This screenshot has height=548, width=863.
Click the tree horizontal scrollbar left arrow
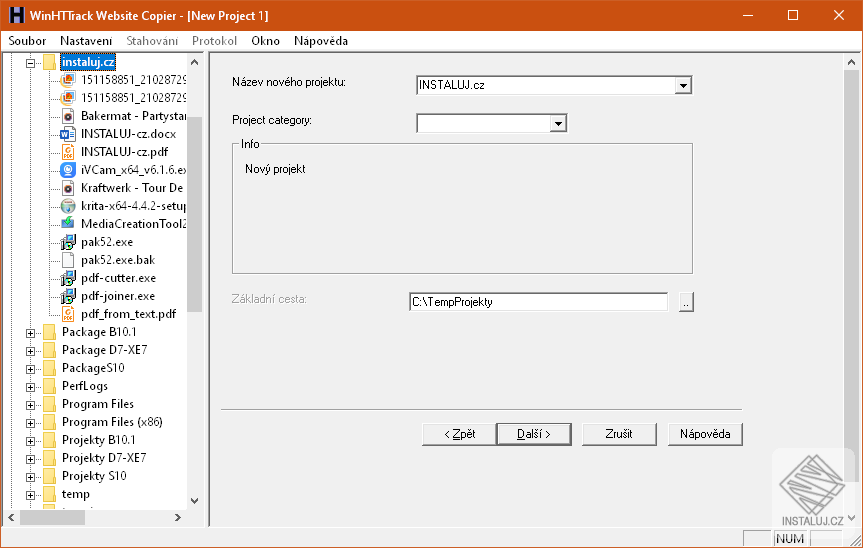(11, 517)
